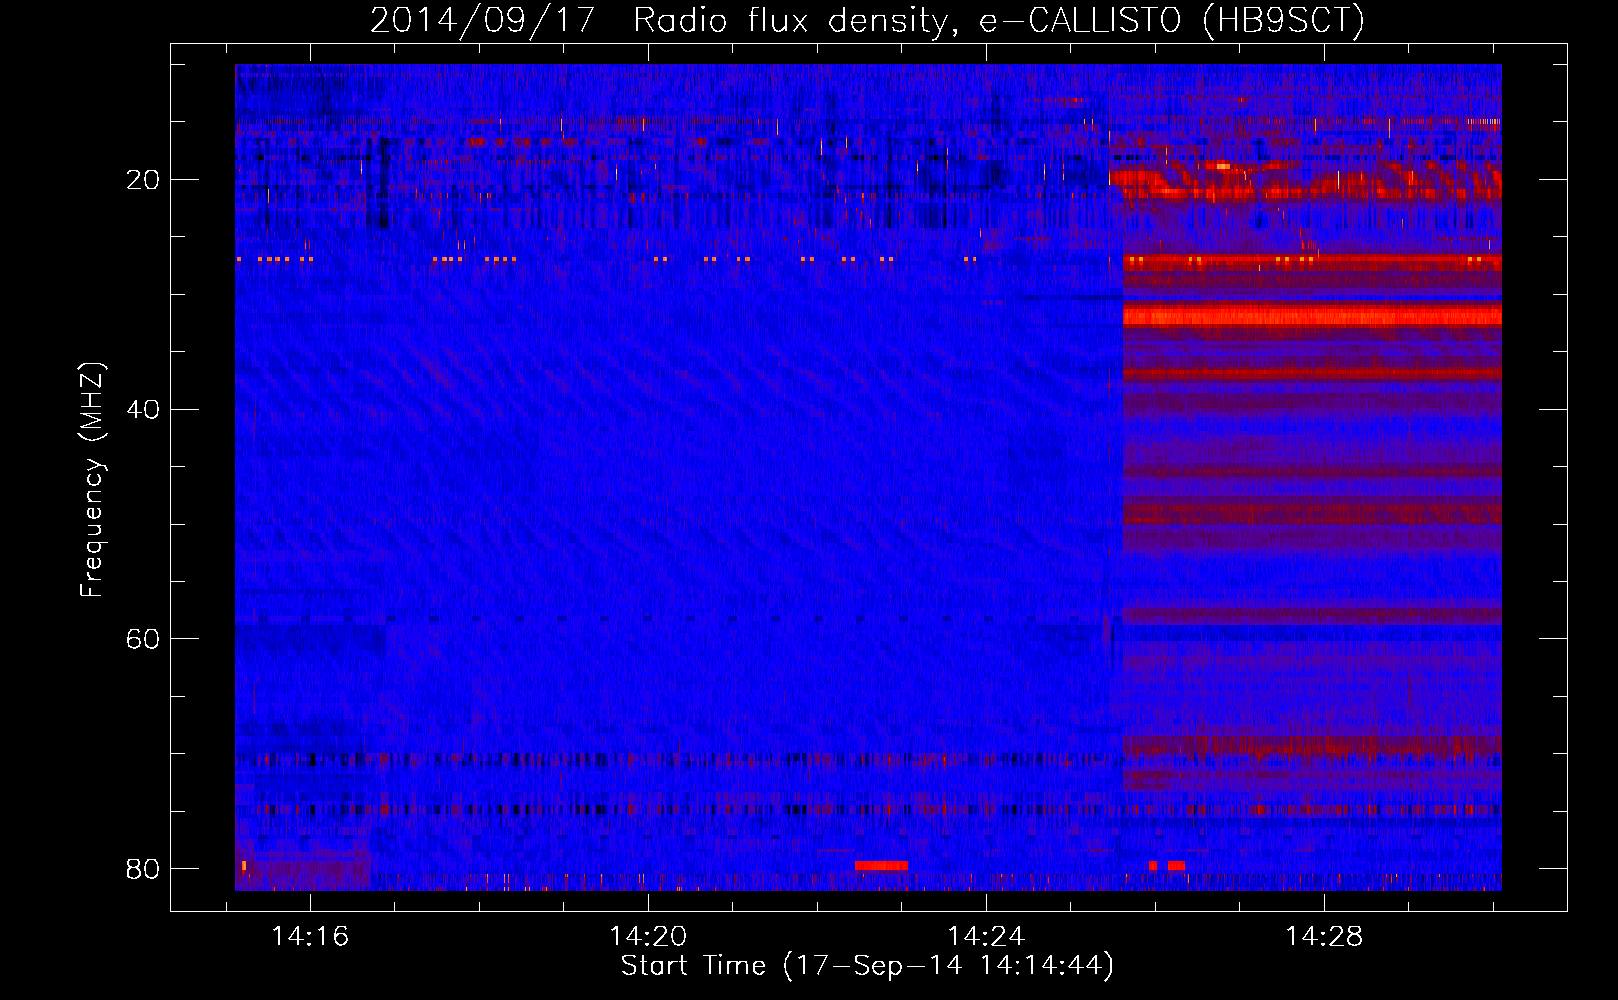Click the time tick label "14:20"

(x=648, y=936)
